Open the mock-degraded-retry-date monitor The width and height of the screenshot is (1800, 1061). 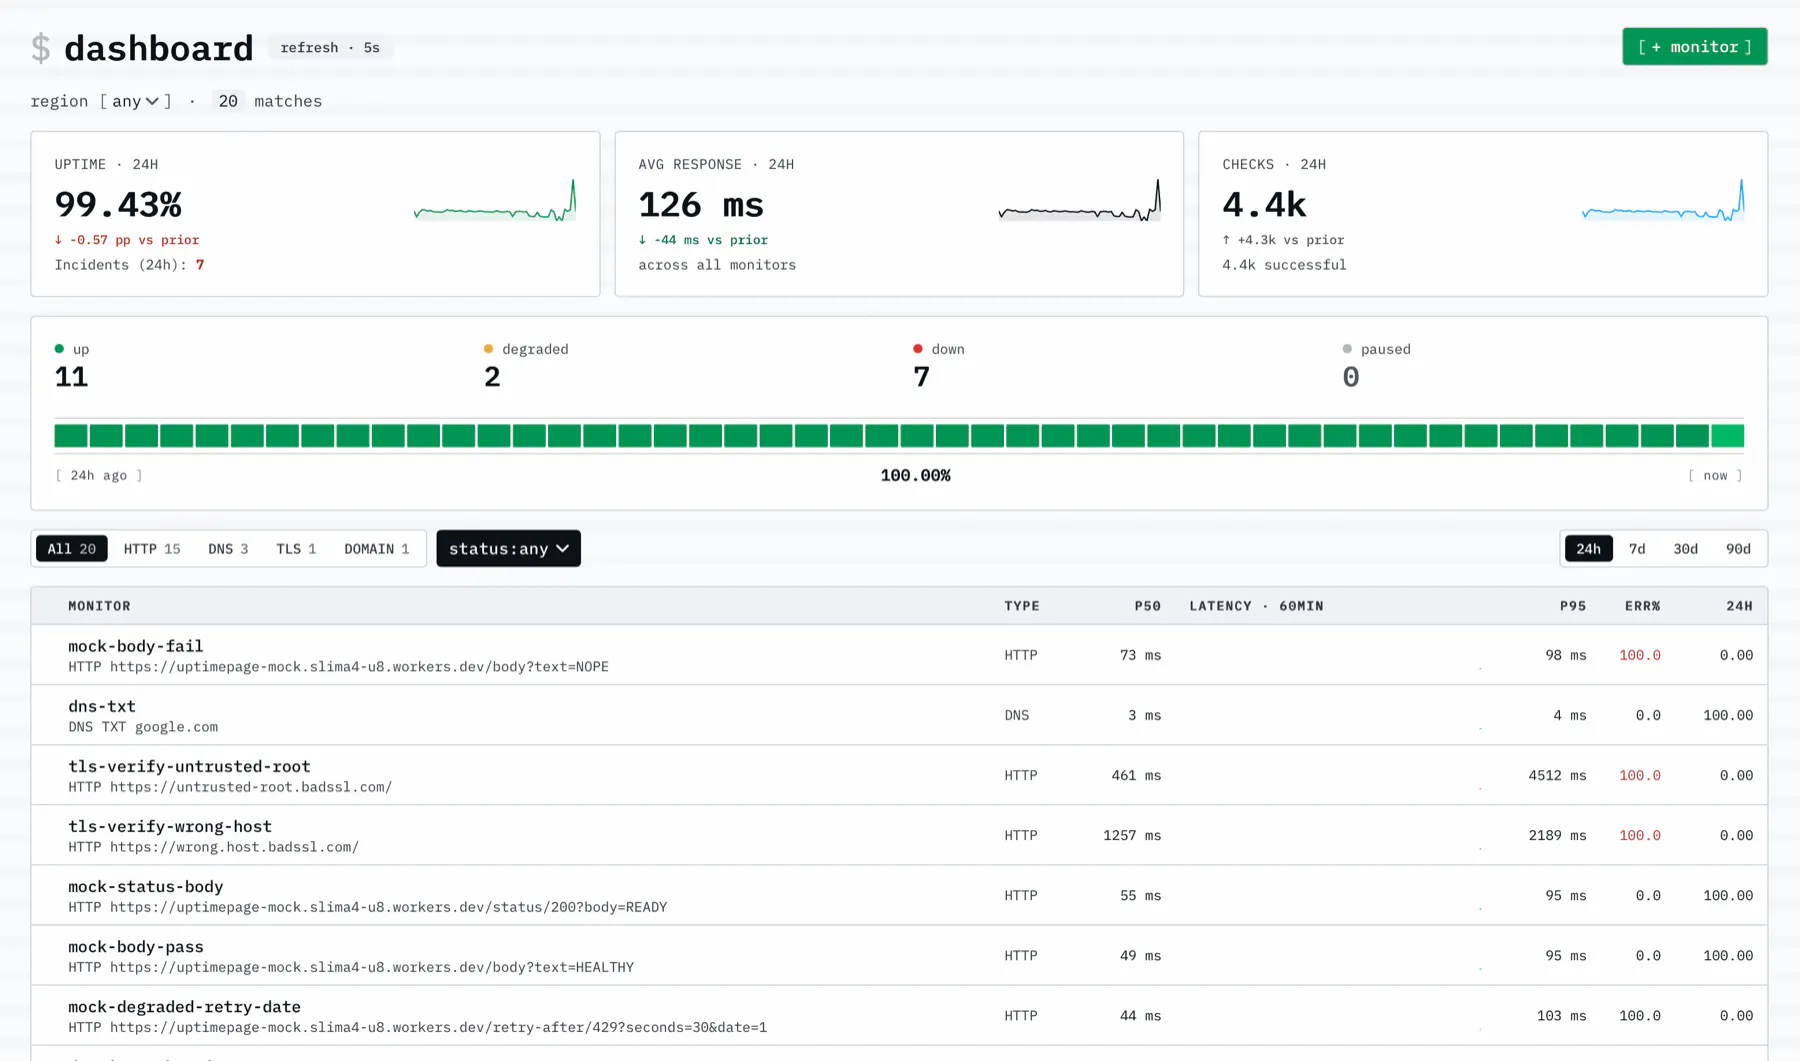pyautogui.click(x=899, y=1015)
